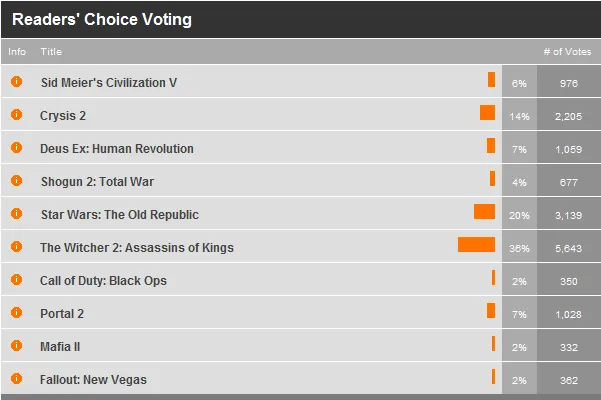Open The Witcher 2: Assassins of Kings title
Viewport: 601px width, 400px height.
(137, 247)
